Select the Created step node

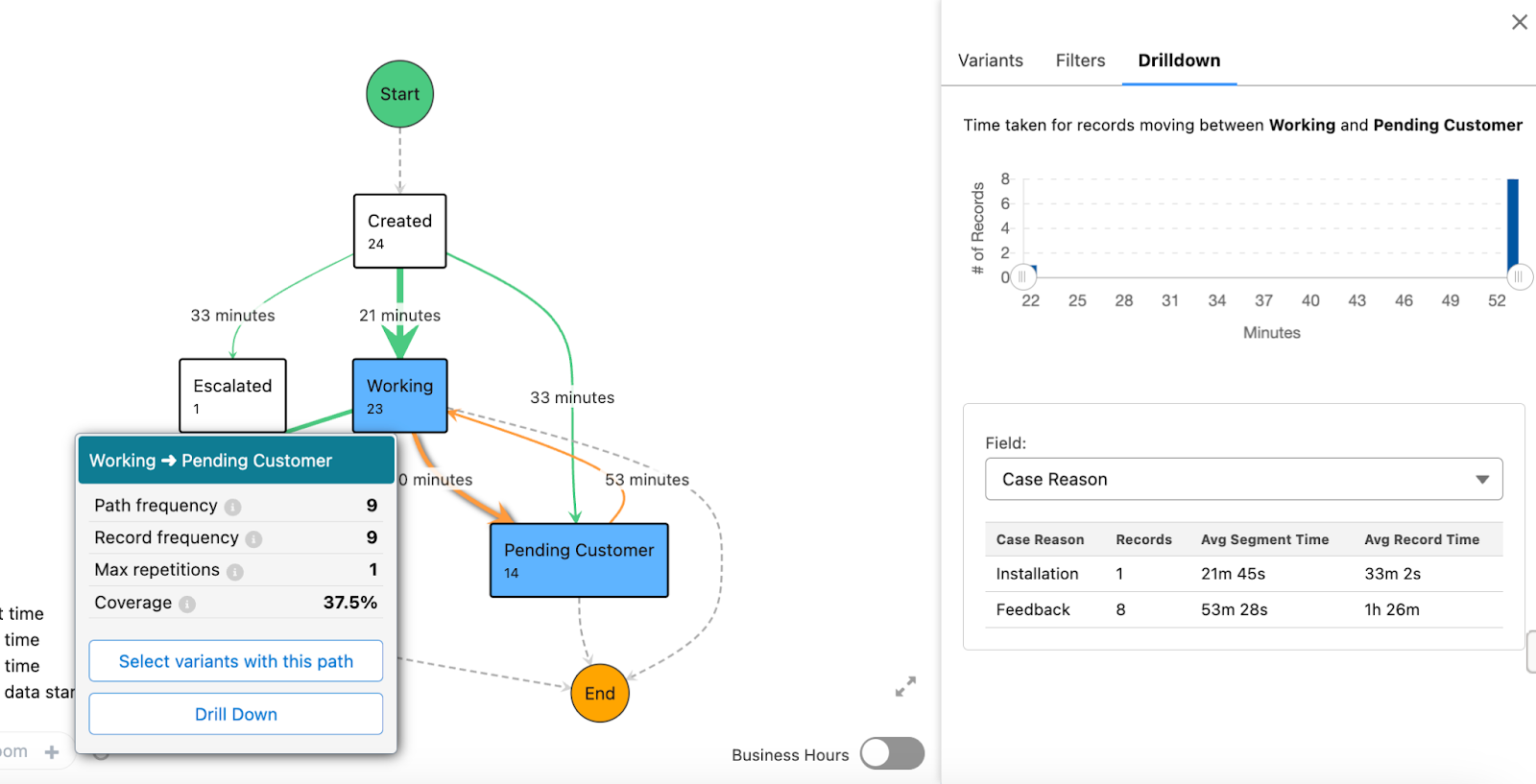(400, 231)
